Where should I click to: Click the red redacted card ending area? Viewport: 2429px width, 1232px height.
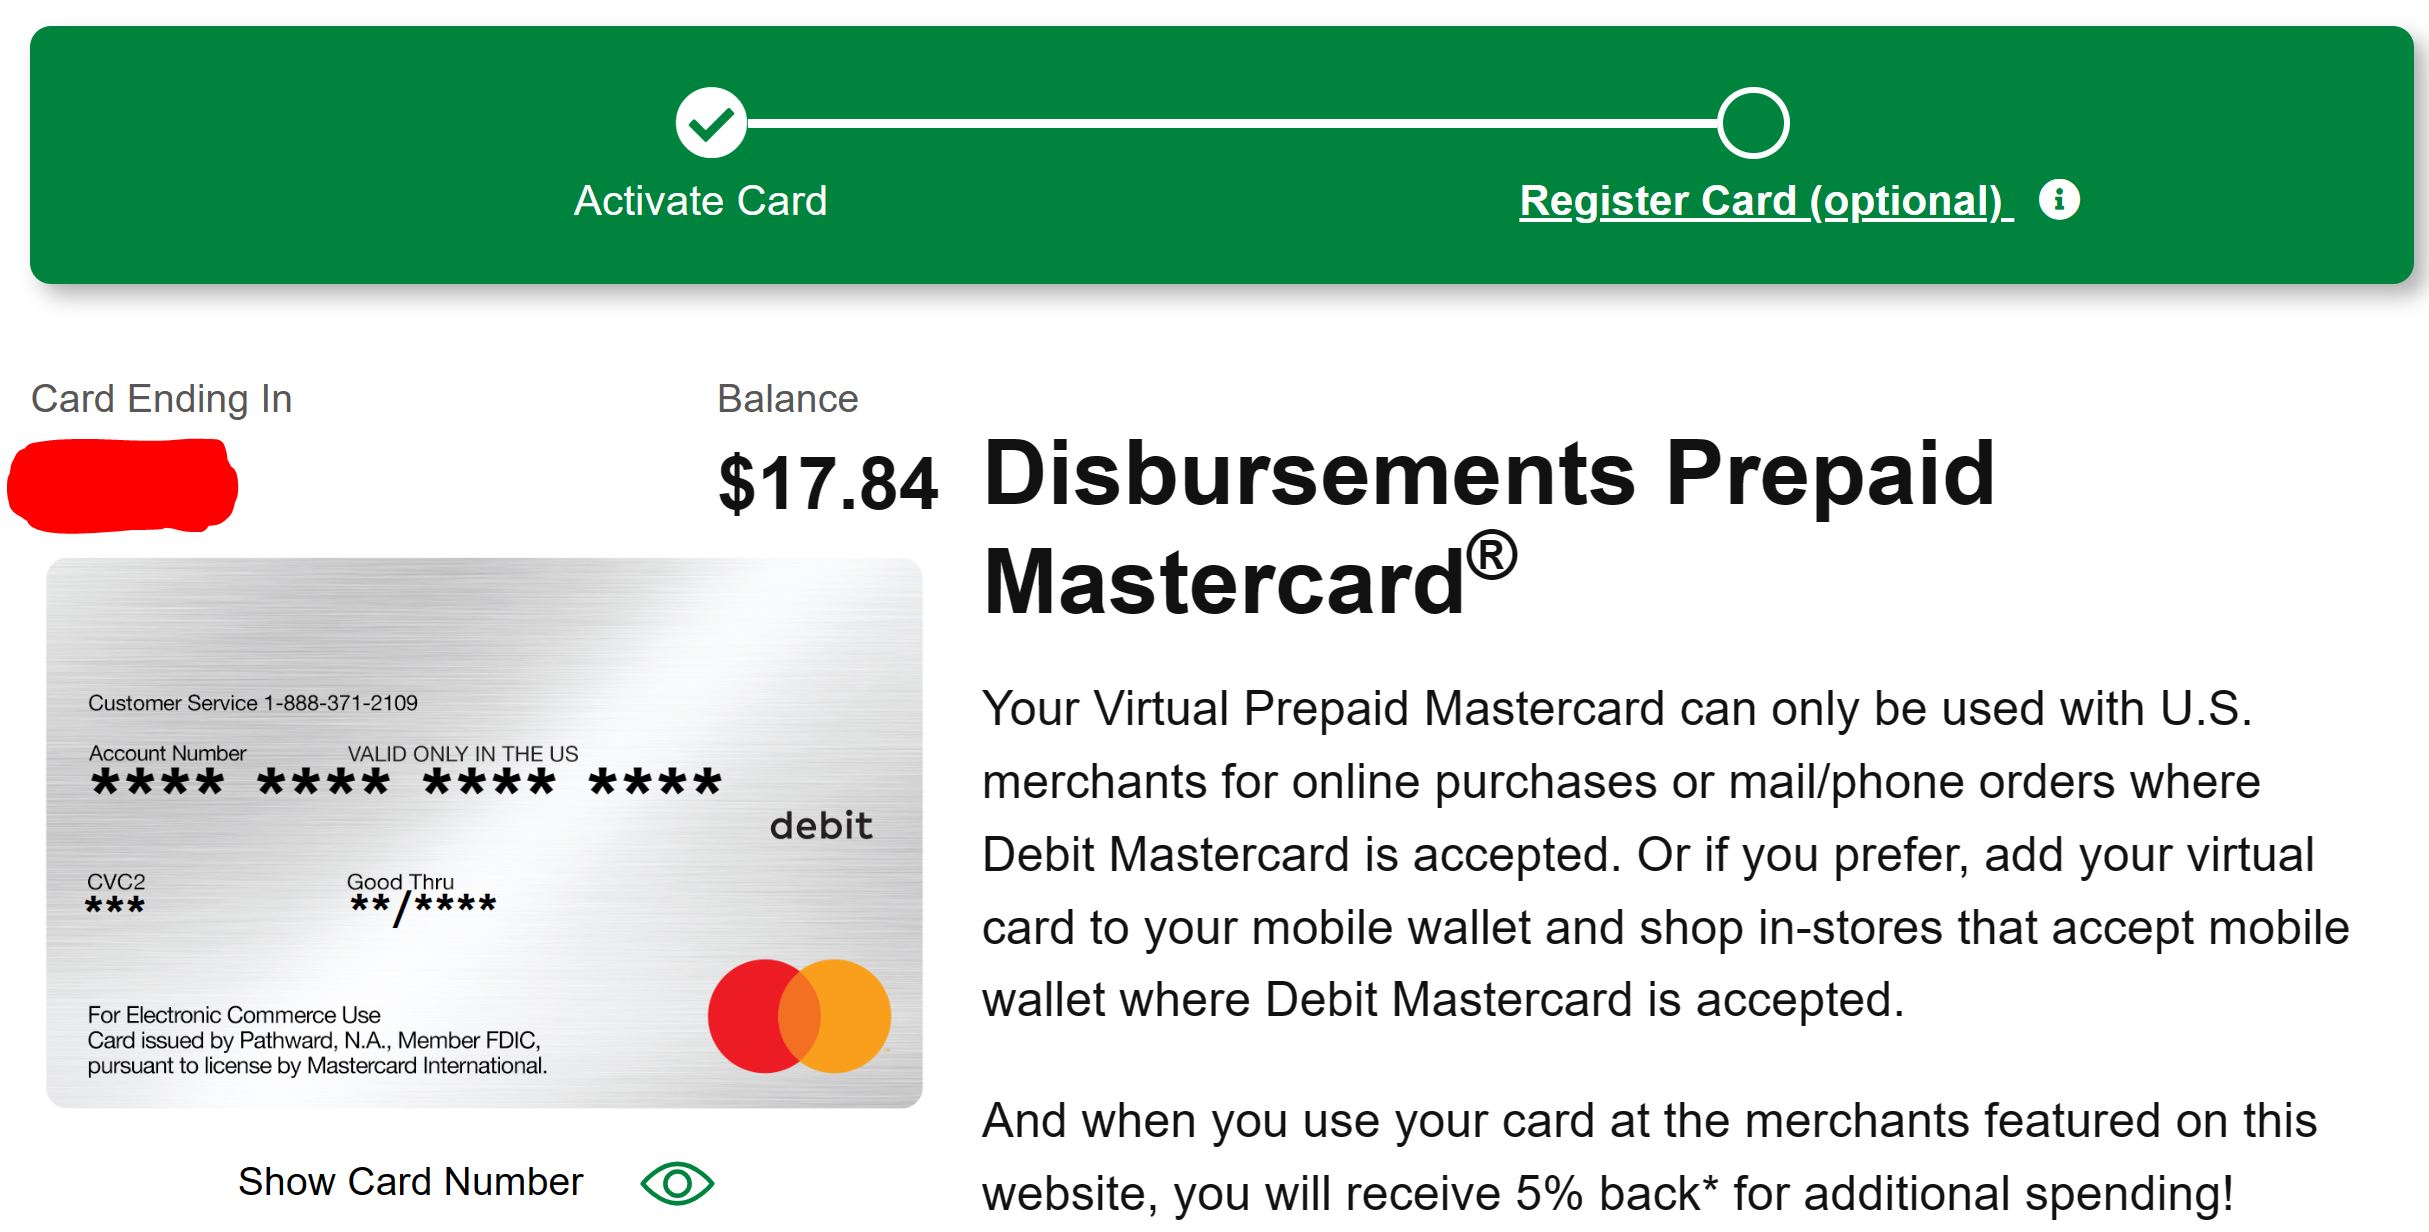123,485
